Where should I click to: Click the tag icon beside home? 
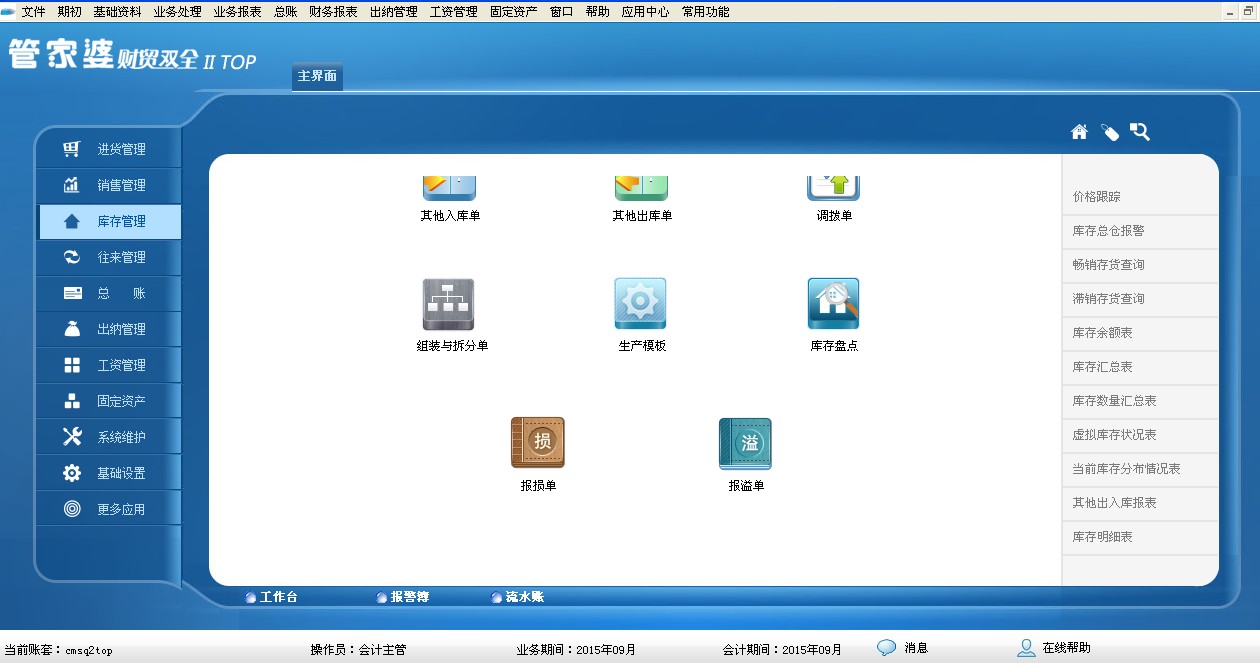click(1110, 132)
